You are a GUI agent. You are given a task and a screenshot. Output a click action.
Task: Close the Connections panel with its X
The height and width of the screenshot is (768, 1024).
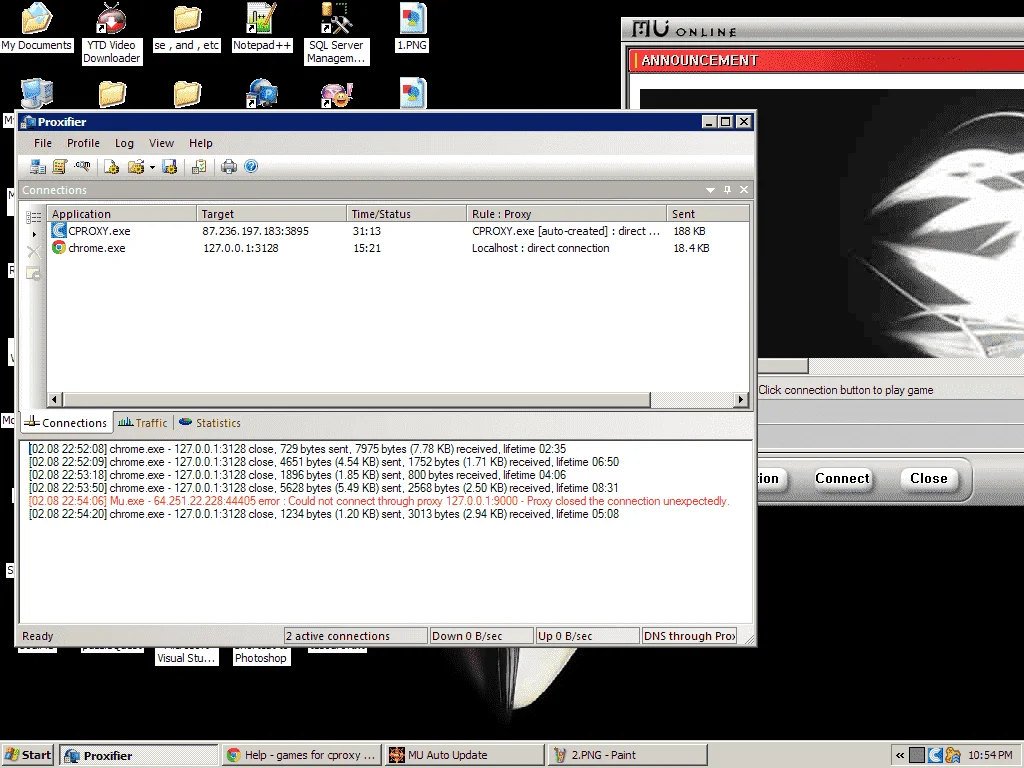point(744,190)
